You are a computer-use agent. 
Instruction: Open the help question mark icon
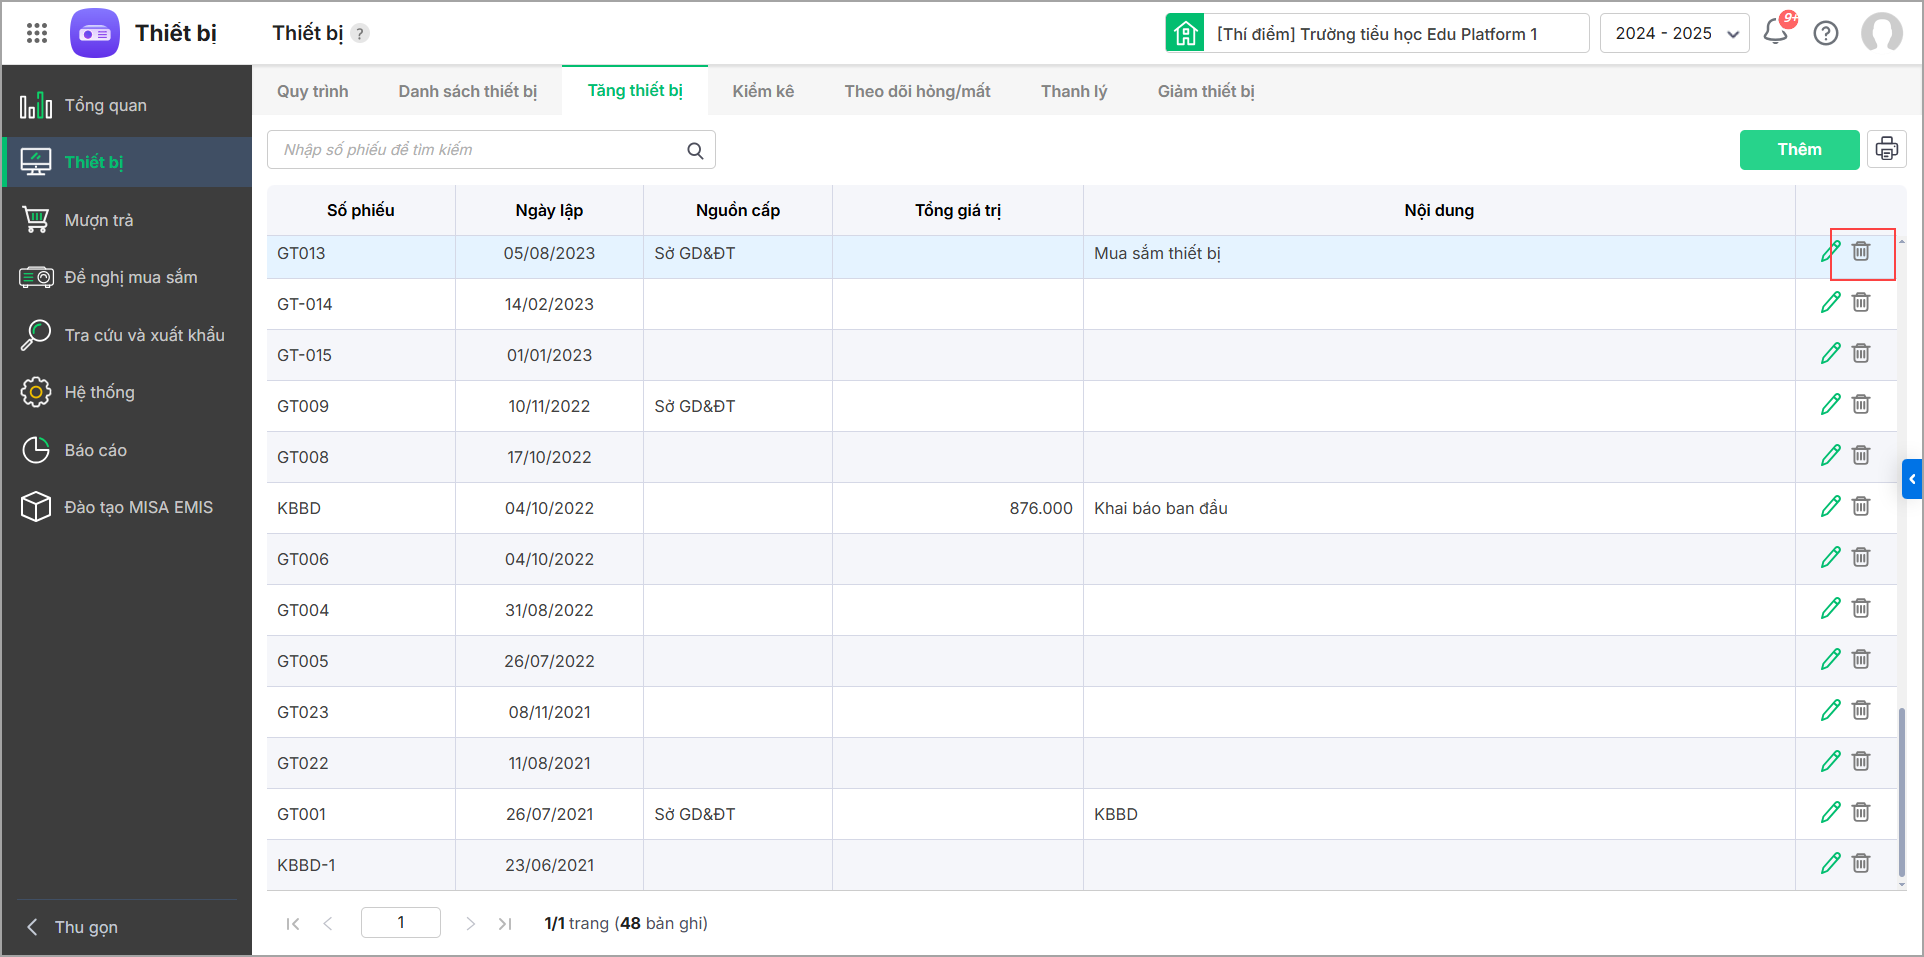[1826, 33]
